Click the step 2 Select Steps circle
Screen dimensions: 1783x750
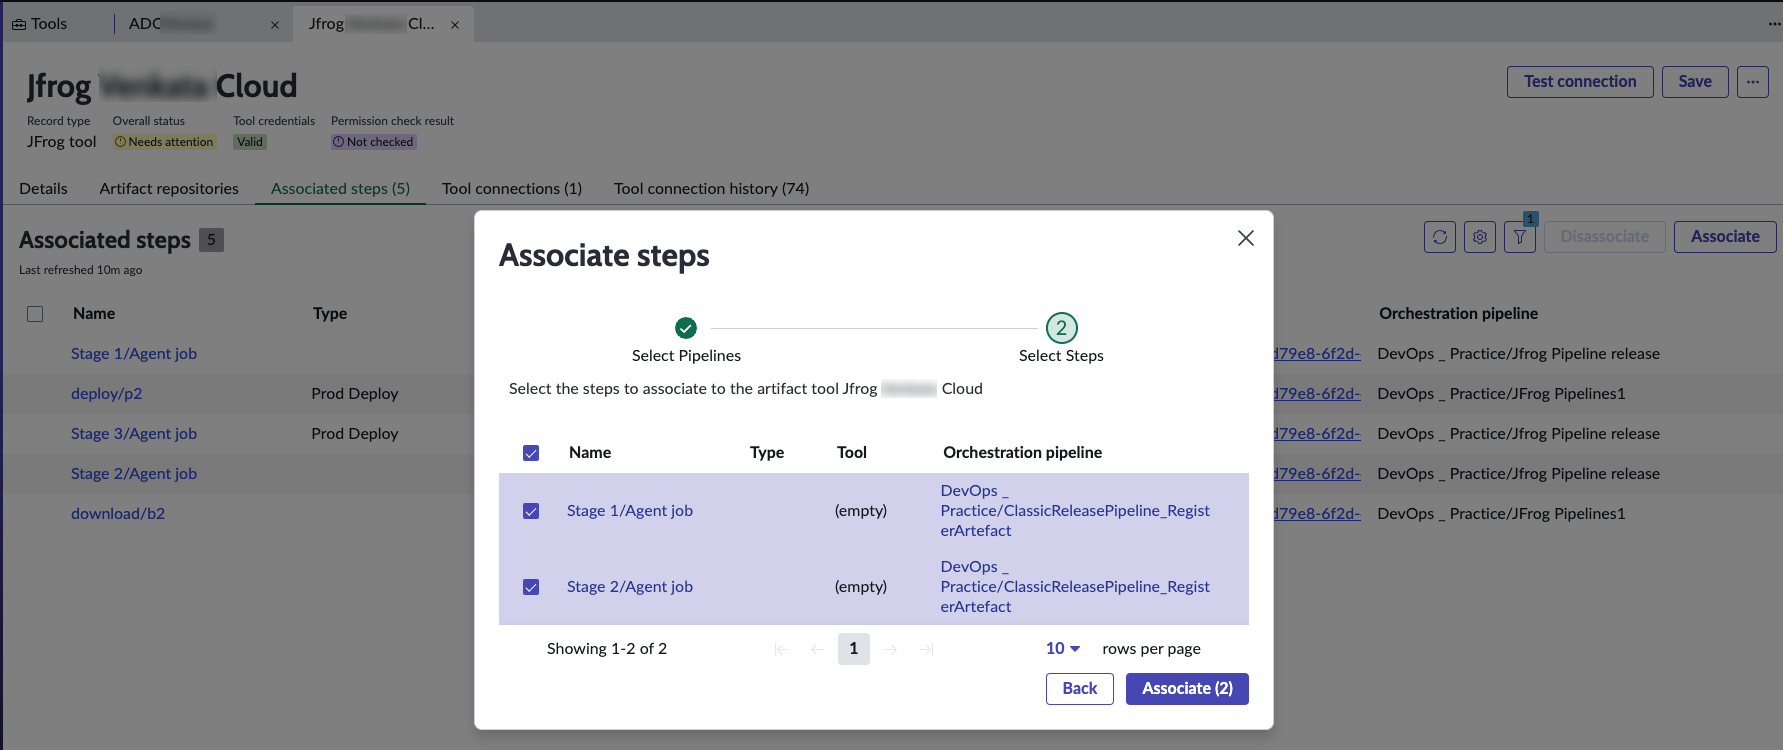[1061, 328]
